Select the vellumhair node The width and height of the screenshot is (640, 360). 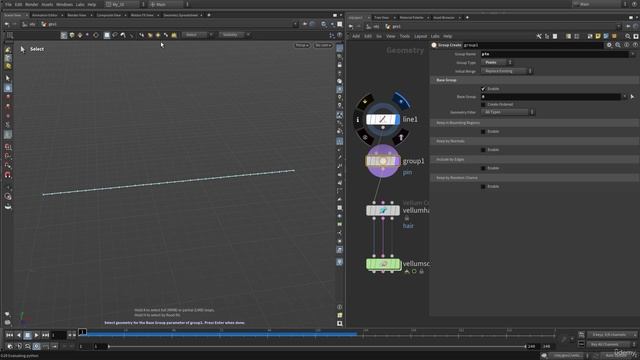coord(382,211)
